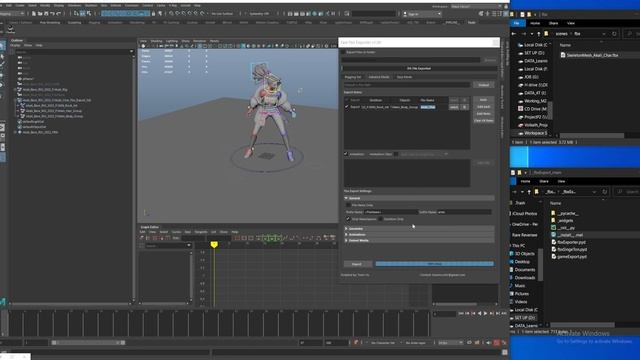Viewport: 640px width, 360px height.
Task: Click the Open Scene icon in Maya status line
Action: [40, 13]
